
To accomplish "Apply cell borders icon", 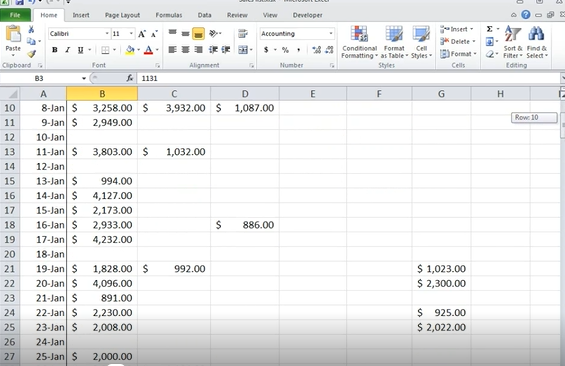I will coord(105,50).
